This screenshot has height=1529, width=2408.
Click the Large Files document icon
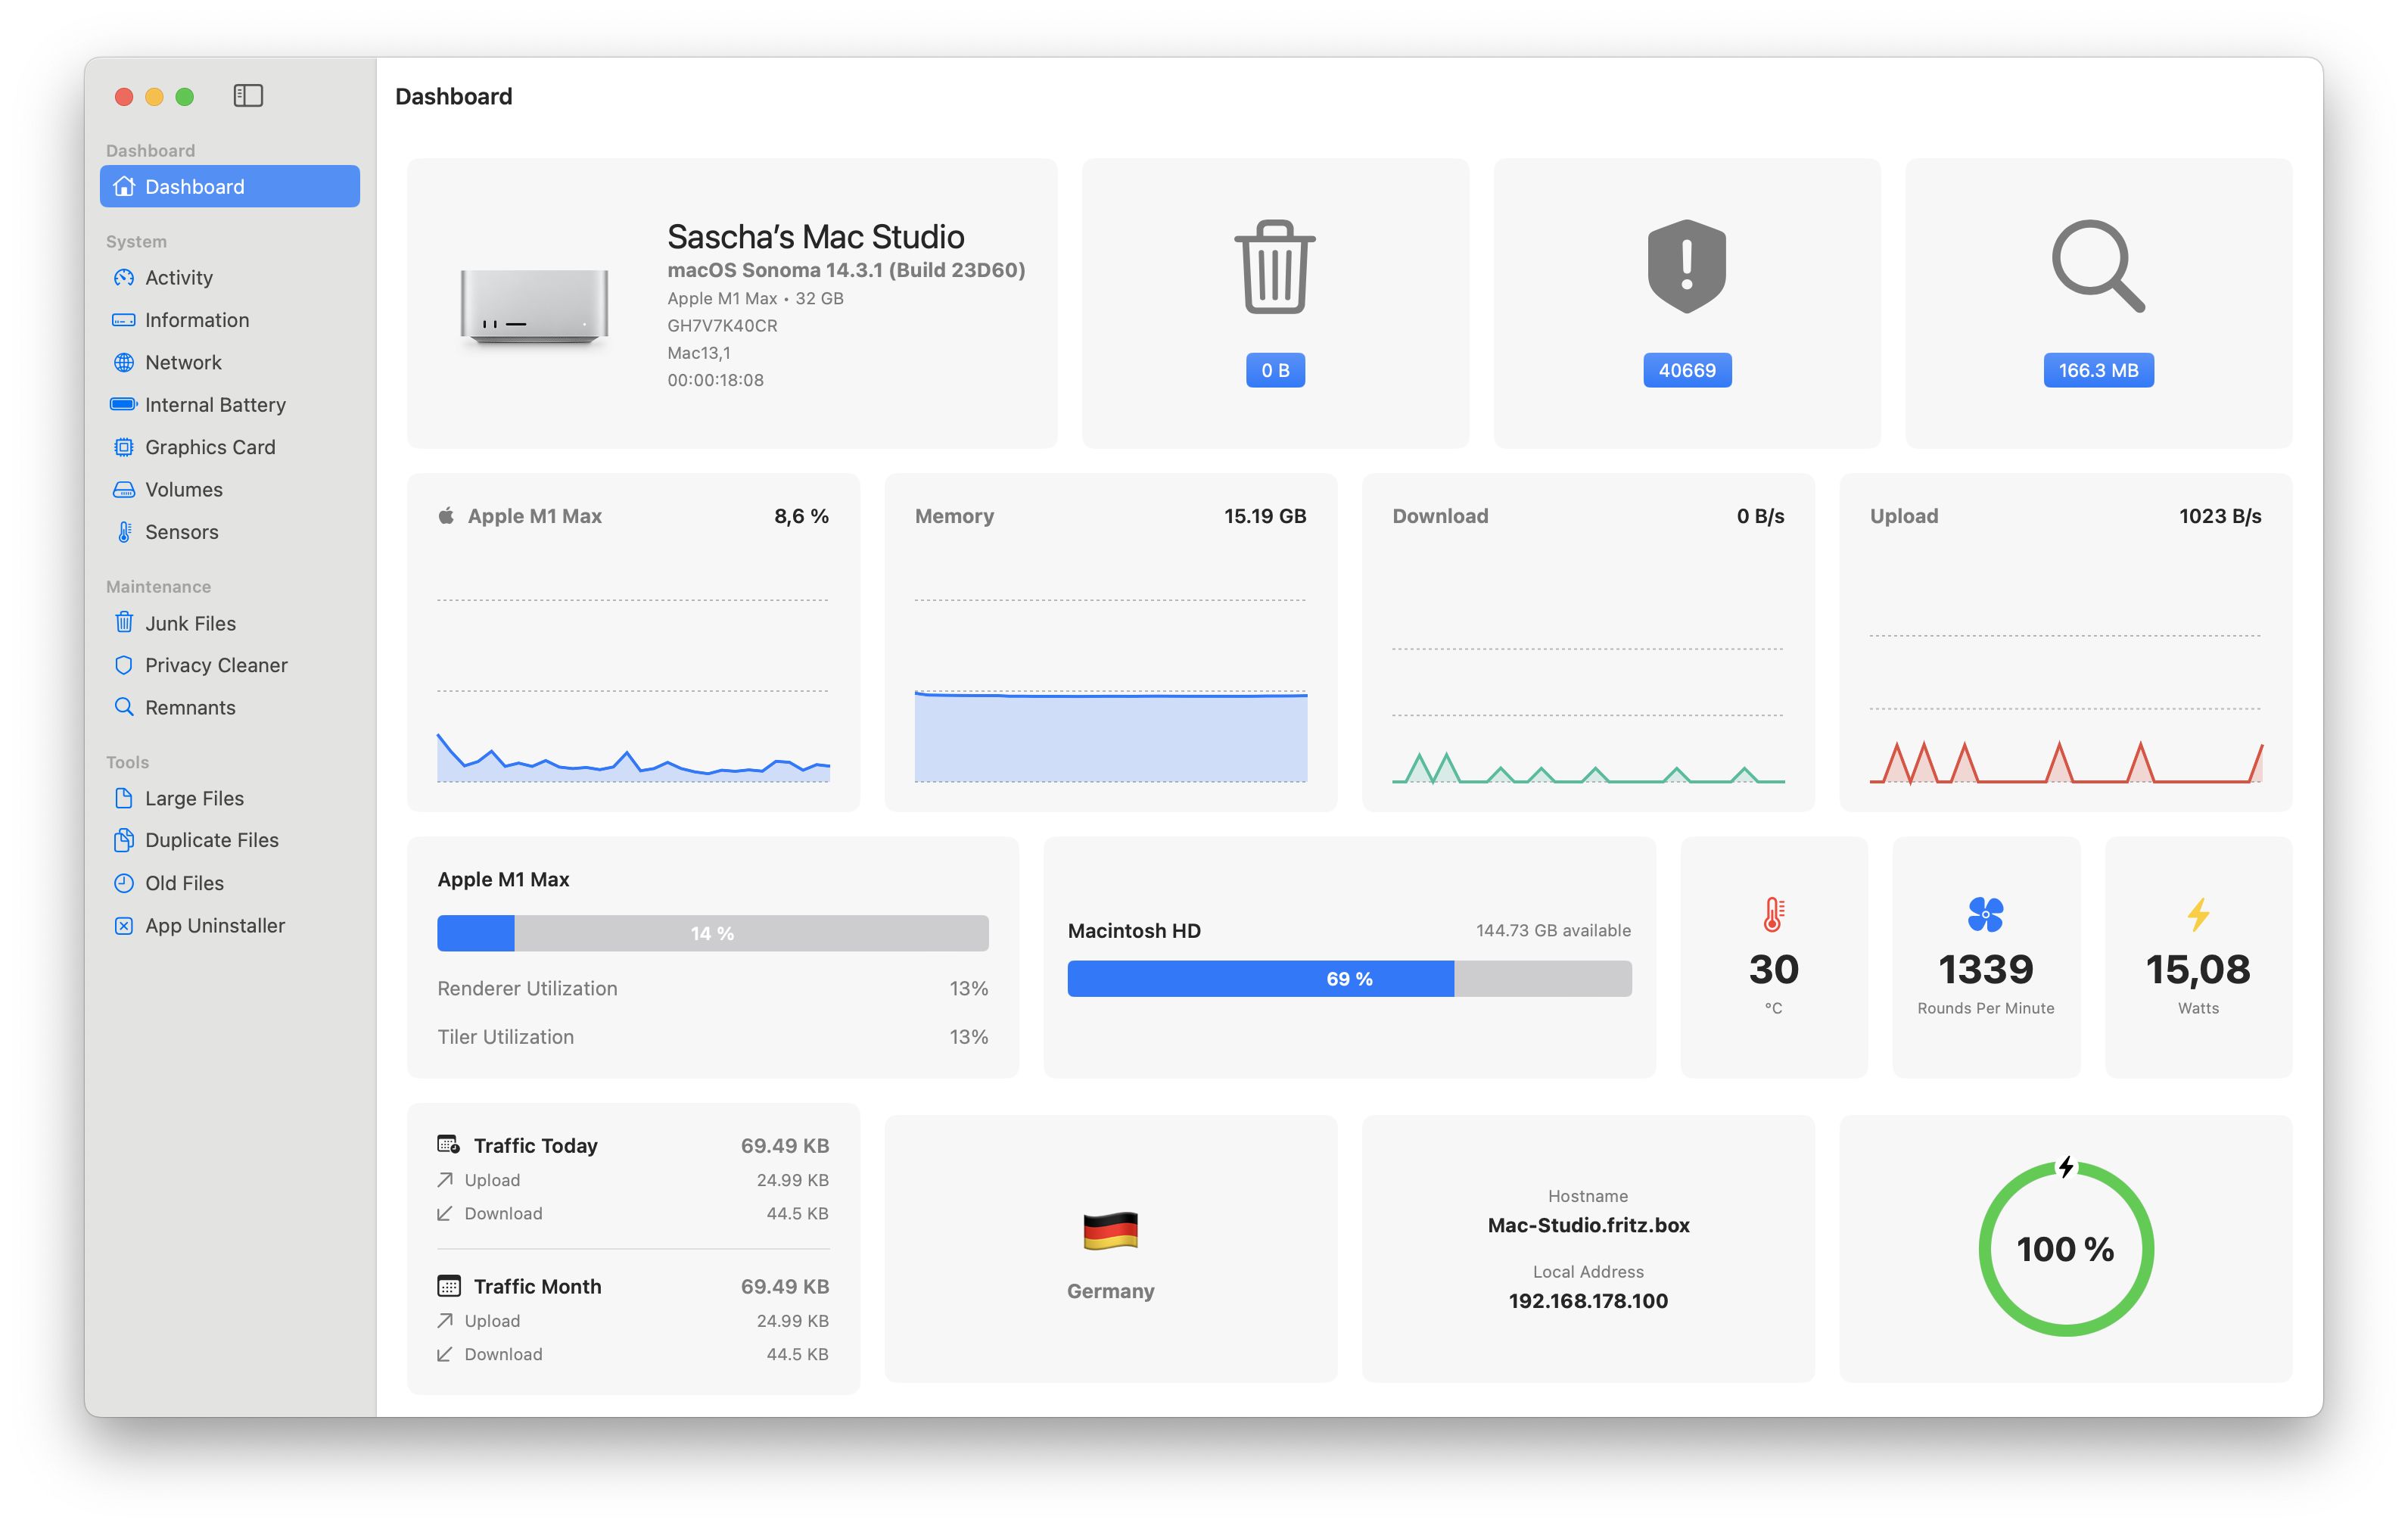pyautogui.click(x=124, y=799)
